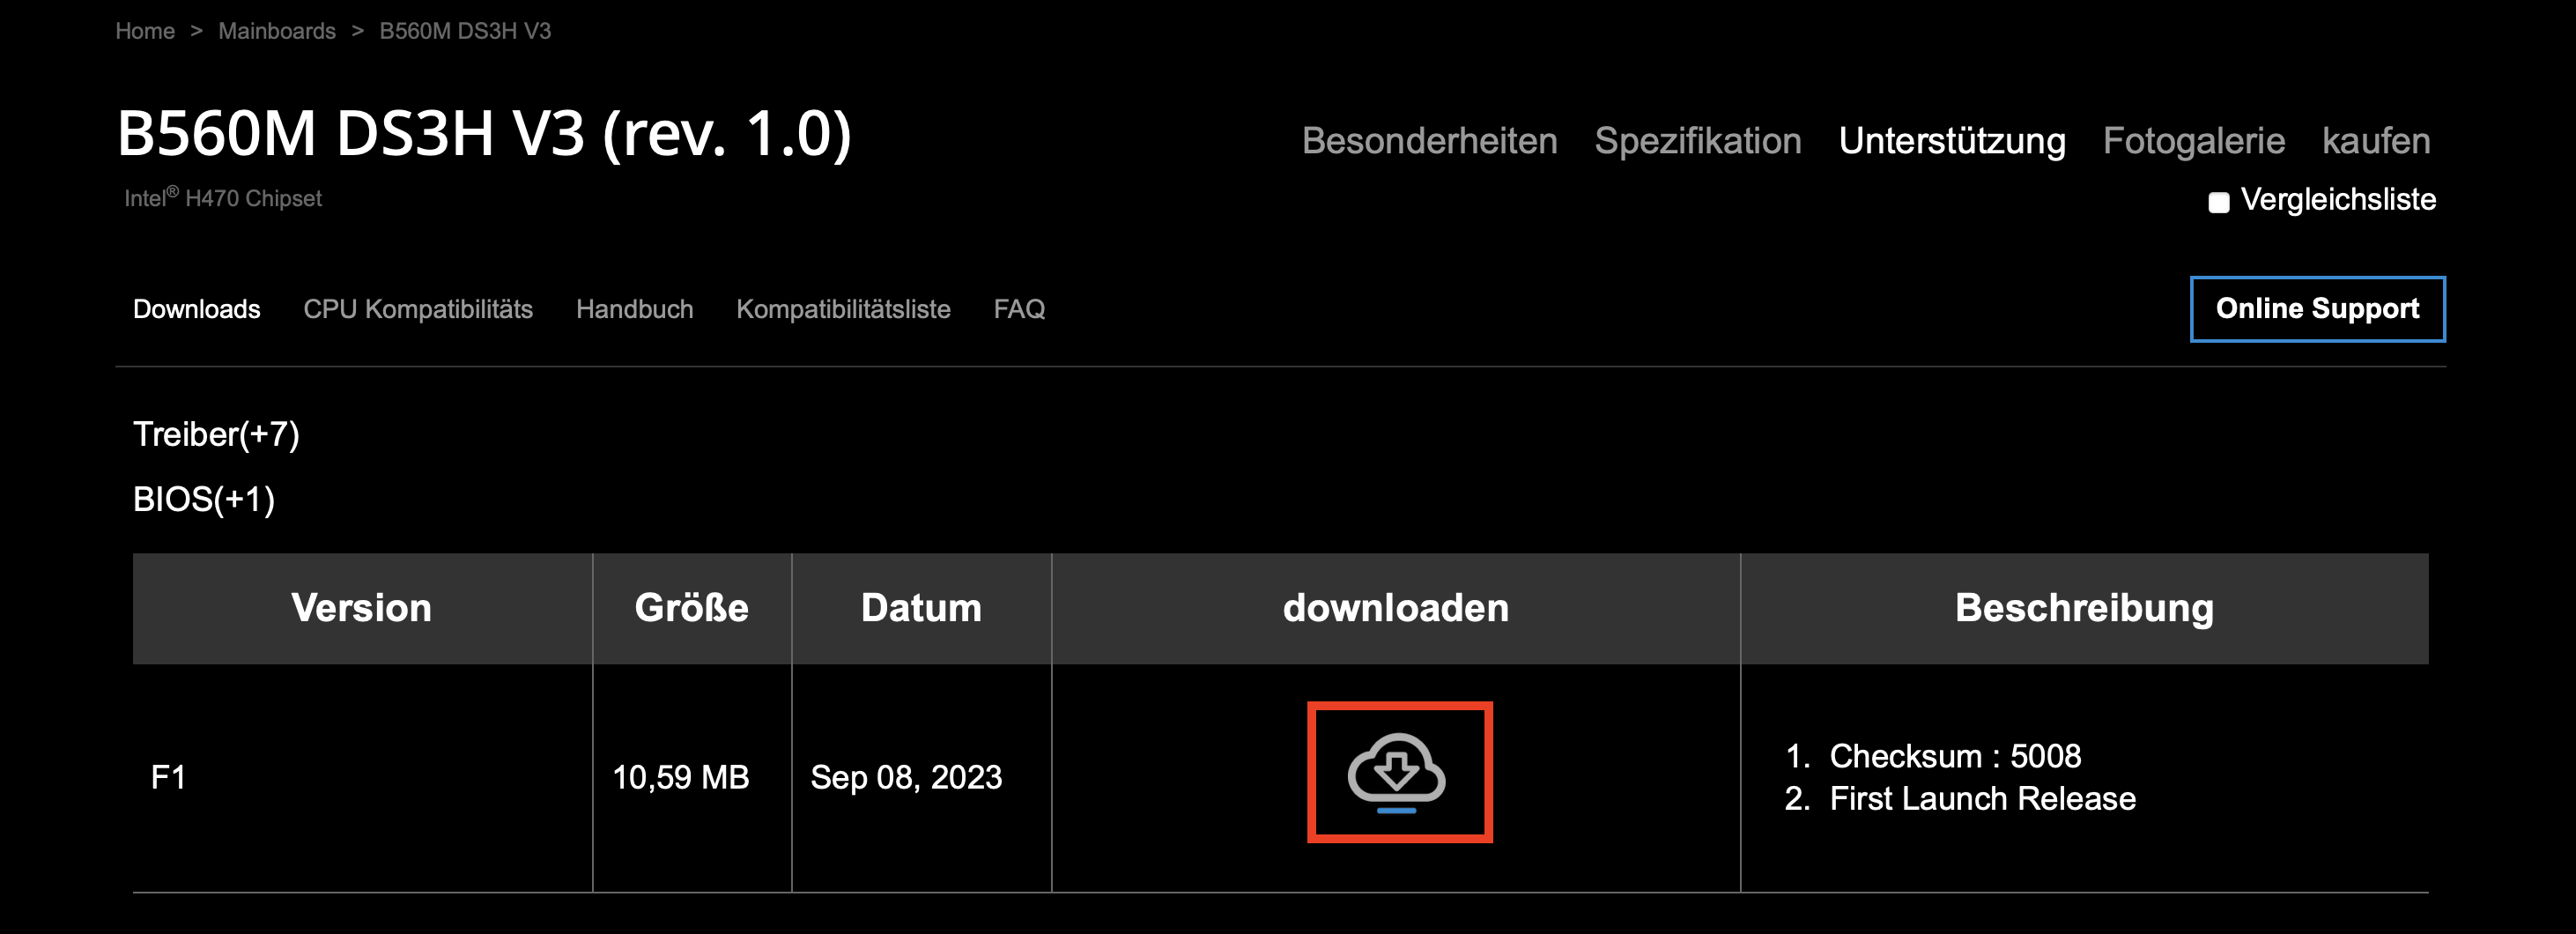Screen dimensions: 2576x934
Task: Click the B560M DS3H V3 breadcrumb
Action: 465,31
